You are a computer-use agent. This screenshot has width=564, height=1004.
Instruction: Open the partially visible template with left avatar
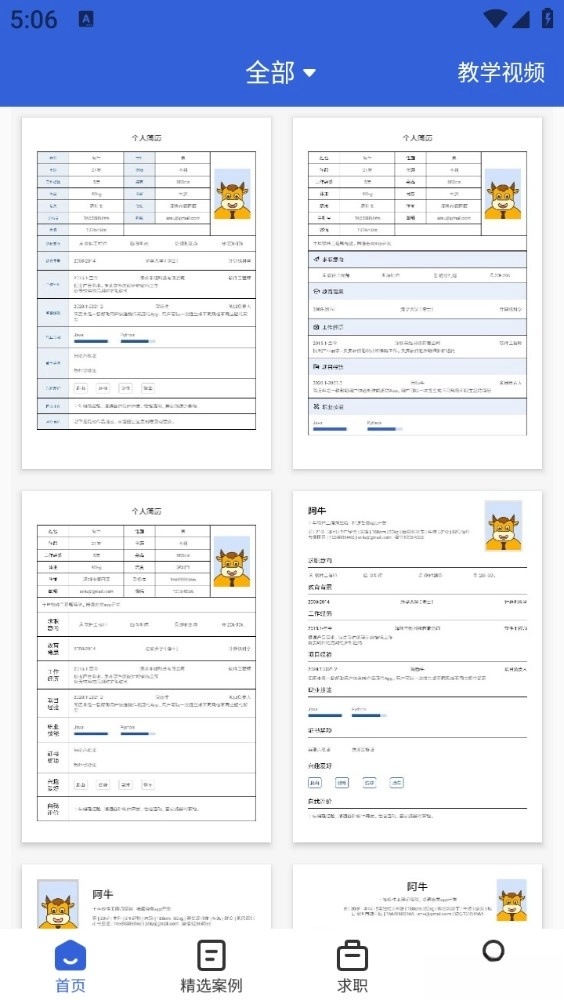pyautogui.click(x=147, y=896)
